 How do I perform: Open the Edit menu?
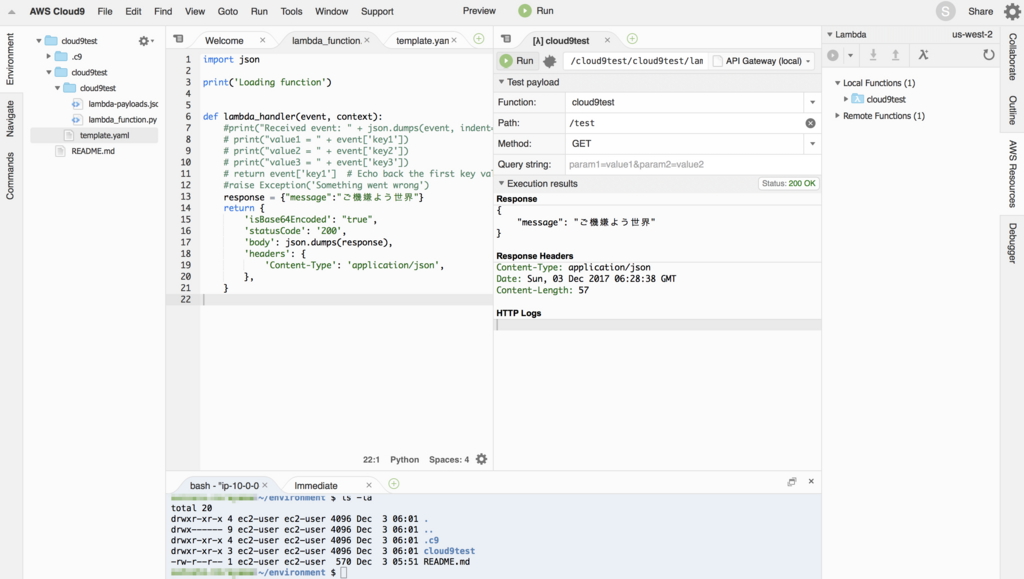[x=133, y=11]
